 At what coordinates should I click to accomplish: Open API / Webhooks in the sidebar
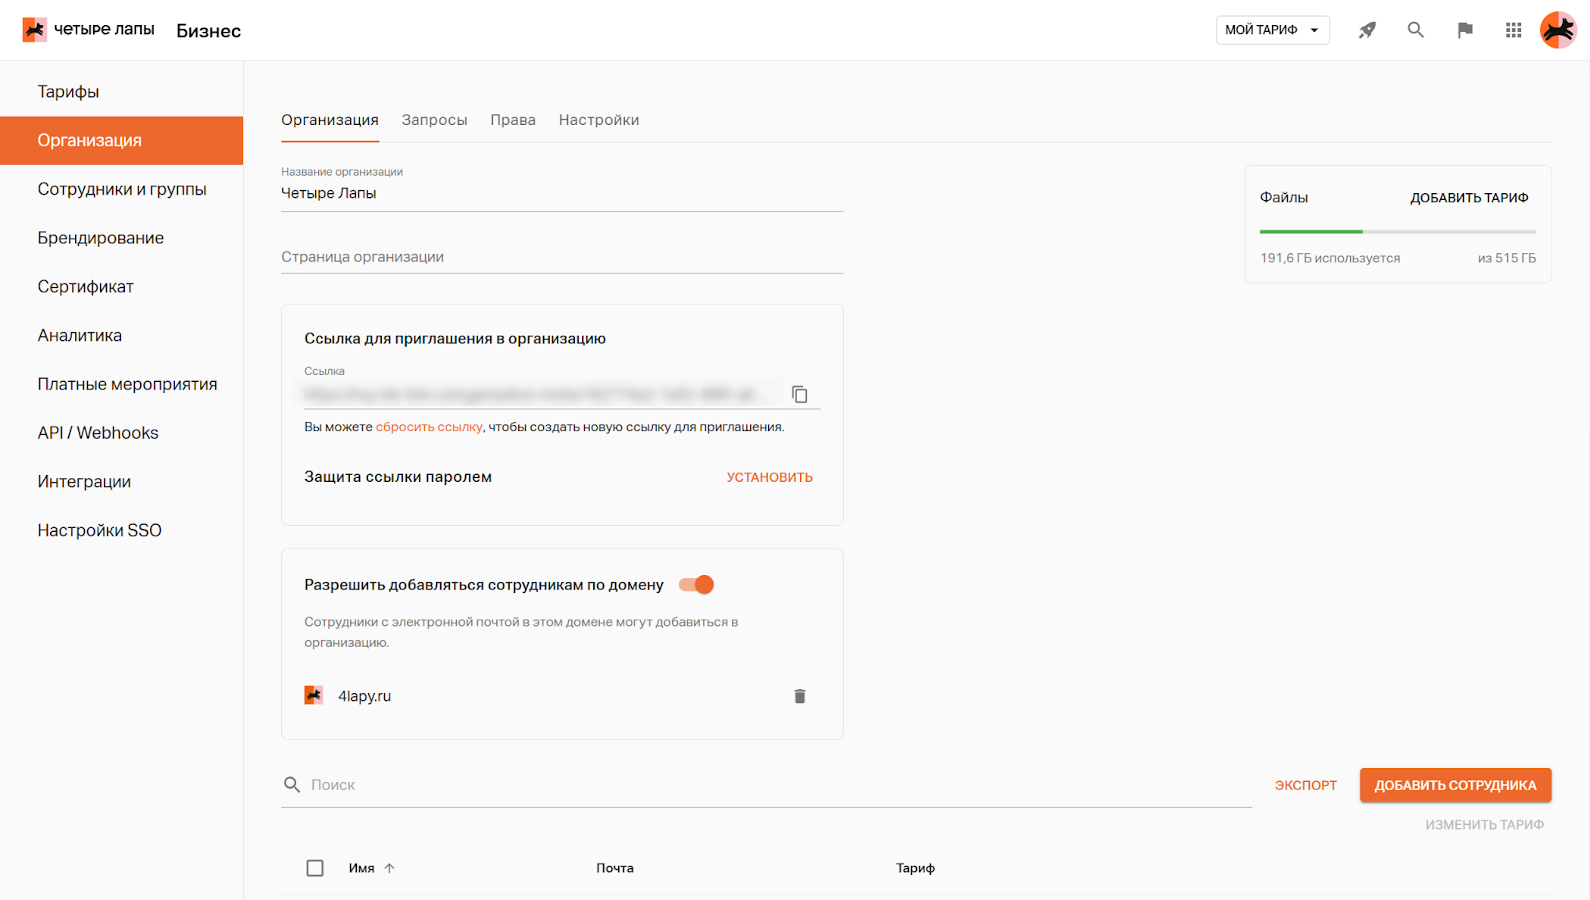coord(122,433)
